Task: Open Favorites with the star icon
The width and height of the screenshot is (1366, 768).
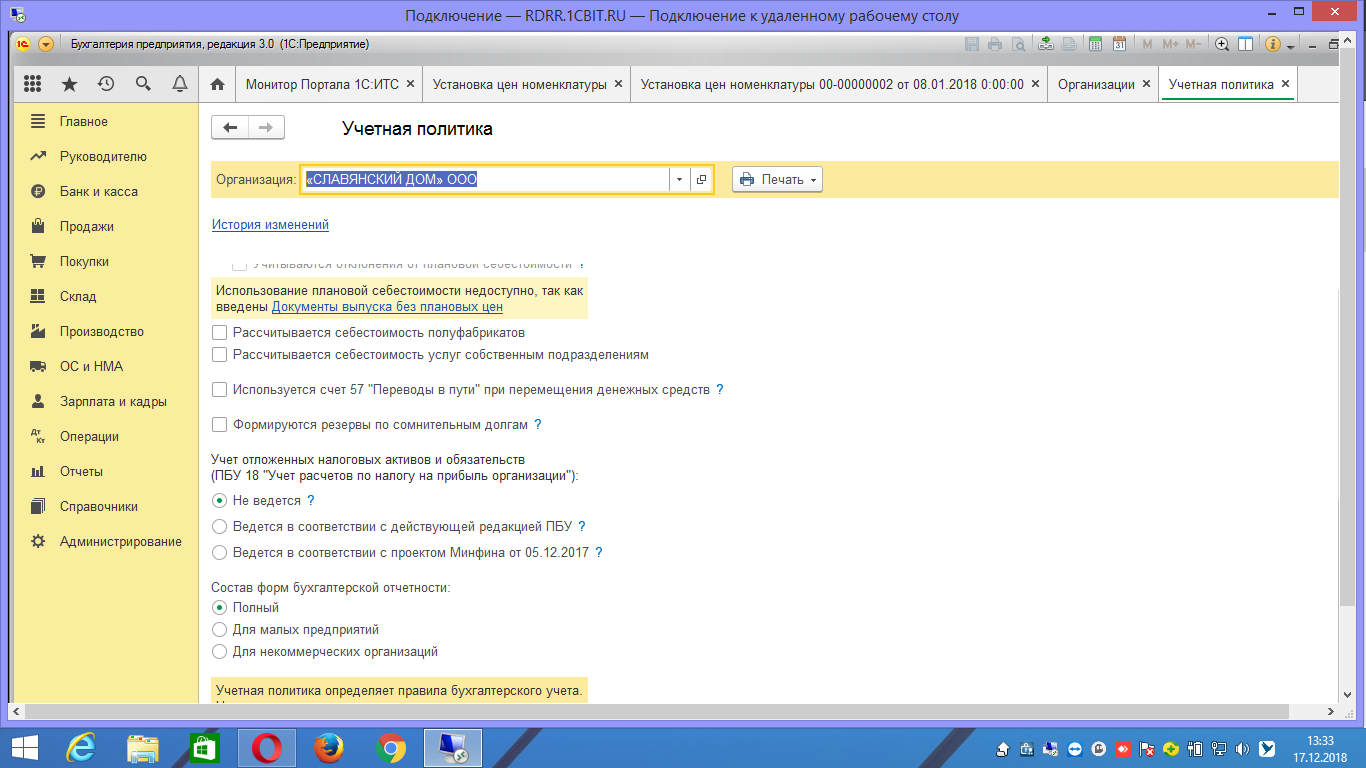Action: (x=69, y=84)
